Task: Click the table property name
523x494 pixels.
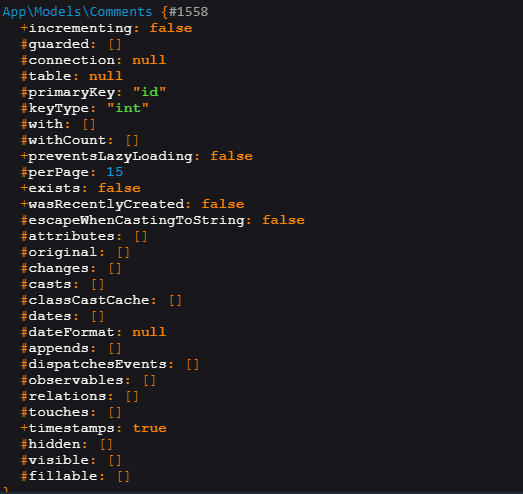Action: pos(50,76)
